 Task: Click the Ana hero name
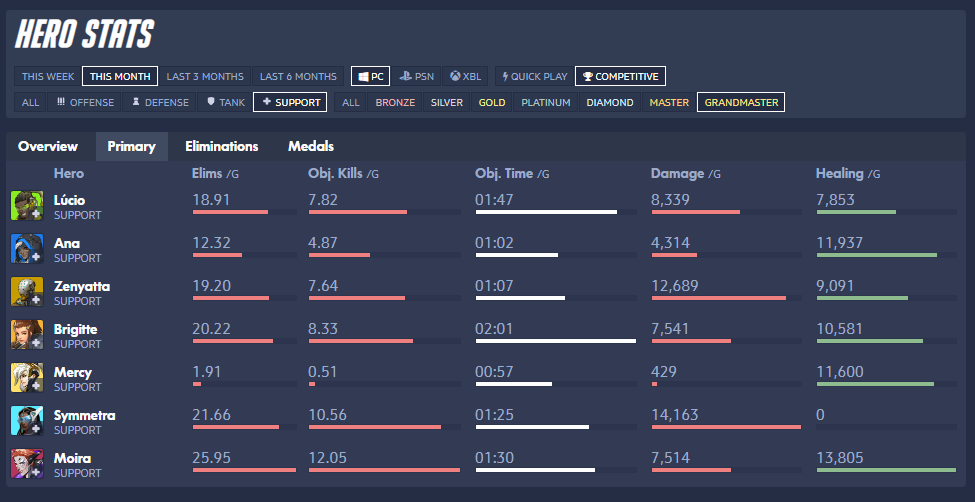(x=67, y=243)
